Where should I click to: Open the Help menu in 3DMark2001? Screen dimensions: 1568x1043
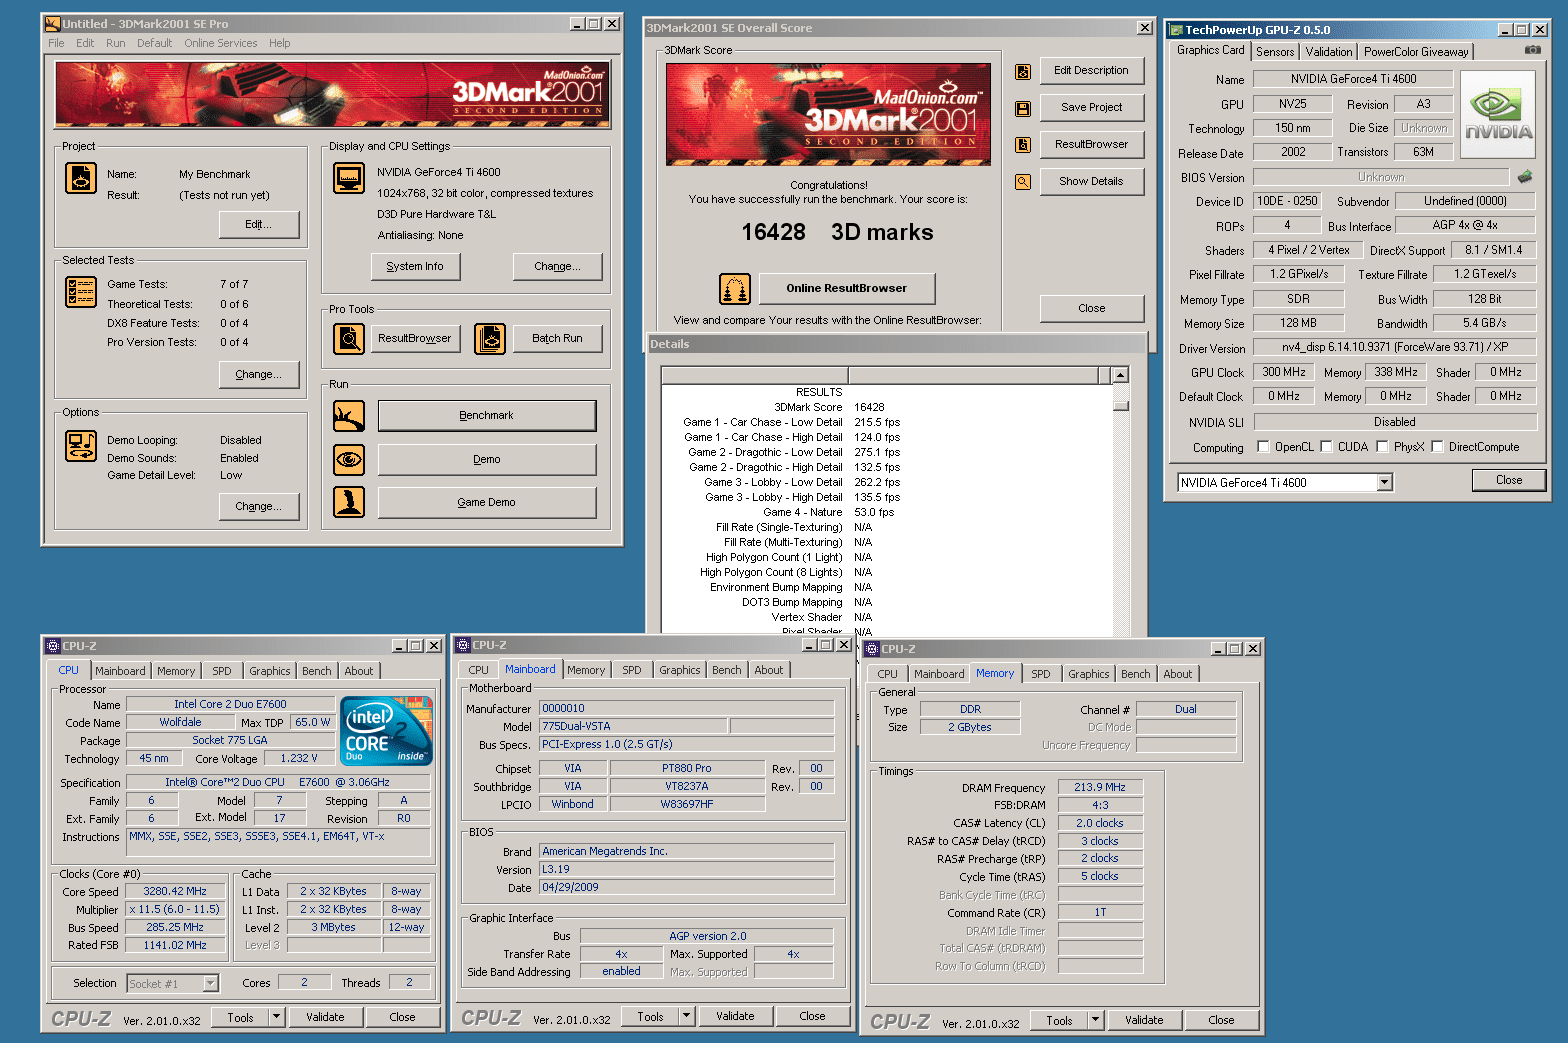click(x=279, y=43)
